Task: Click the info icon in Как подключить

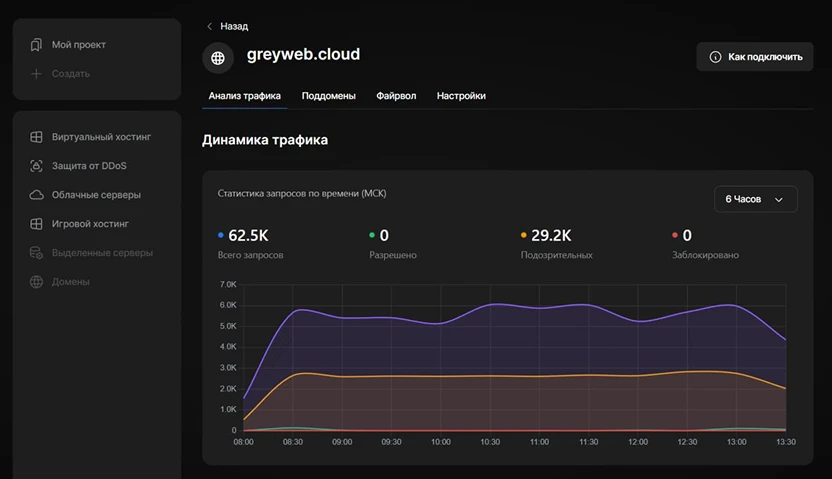Action: click(x=715, y=57)
